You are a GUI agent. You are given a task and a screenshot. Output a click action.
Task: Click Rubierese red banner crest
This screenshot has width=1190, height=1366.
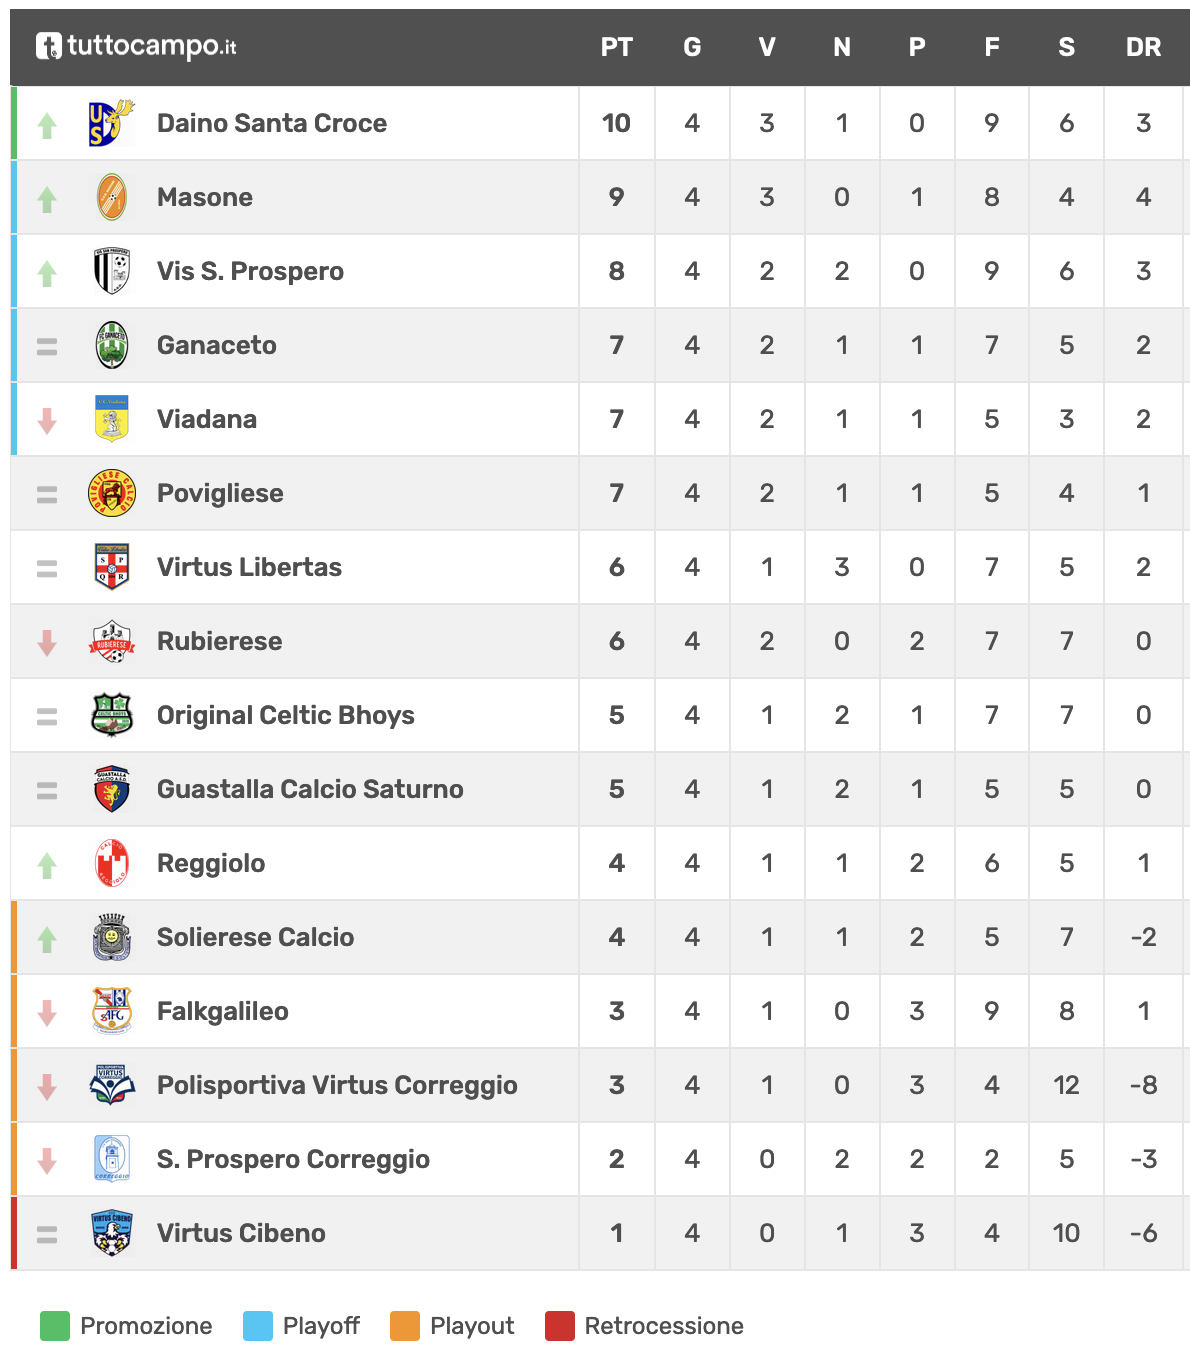coord(112,641)
